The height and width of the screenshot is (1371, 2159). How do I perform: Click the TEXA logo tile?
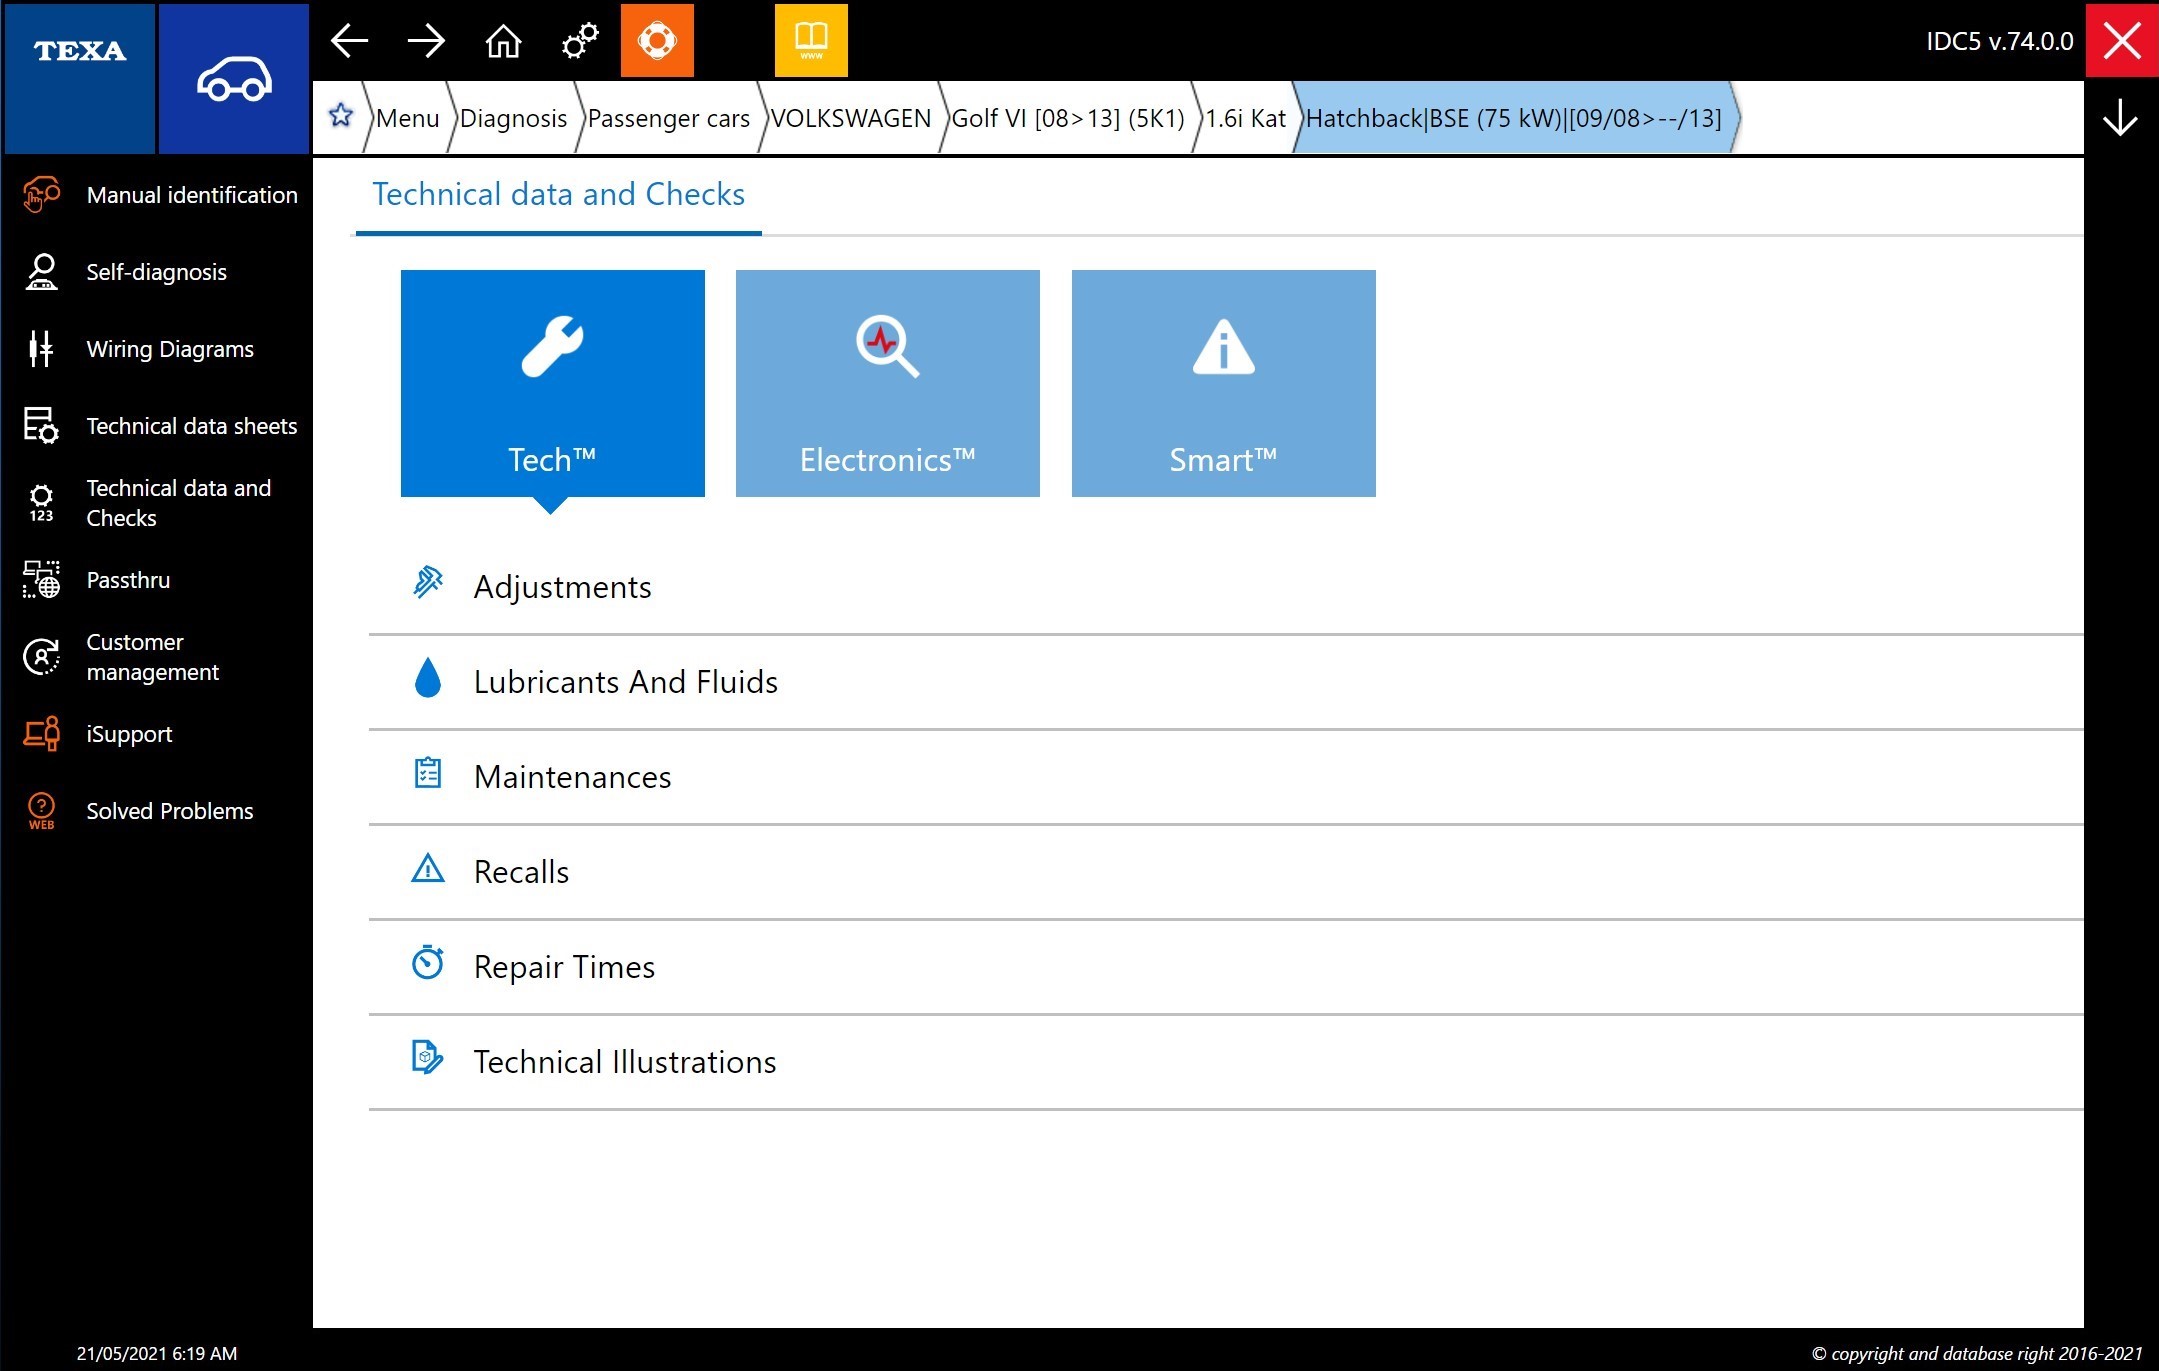(80, 78)
